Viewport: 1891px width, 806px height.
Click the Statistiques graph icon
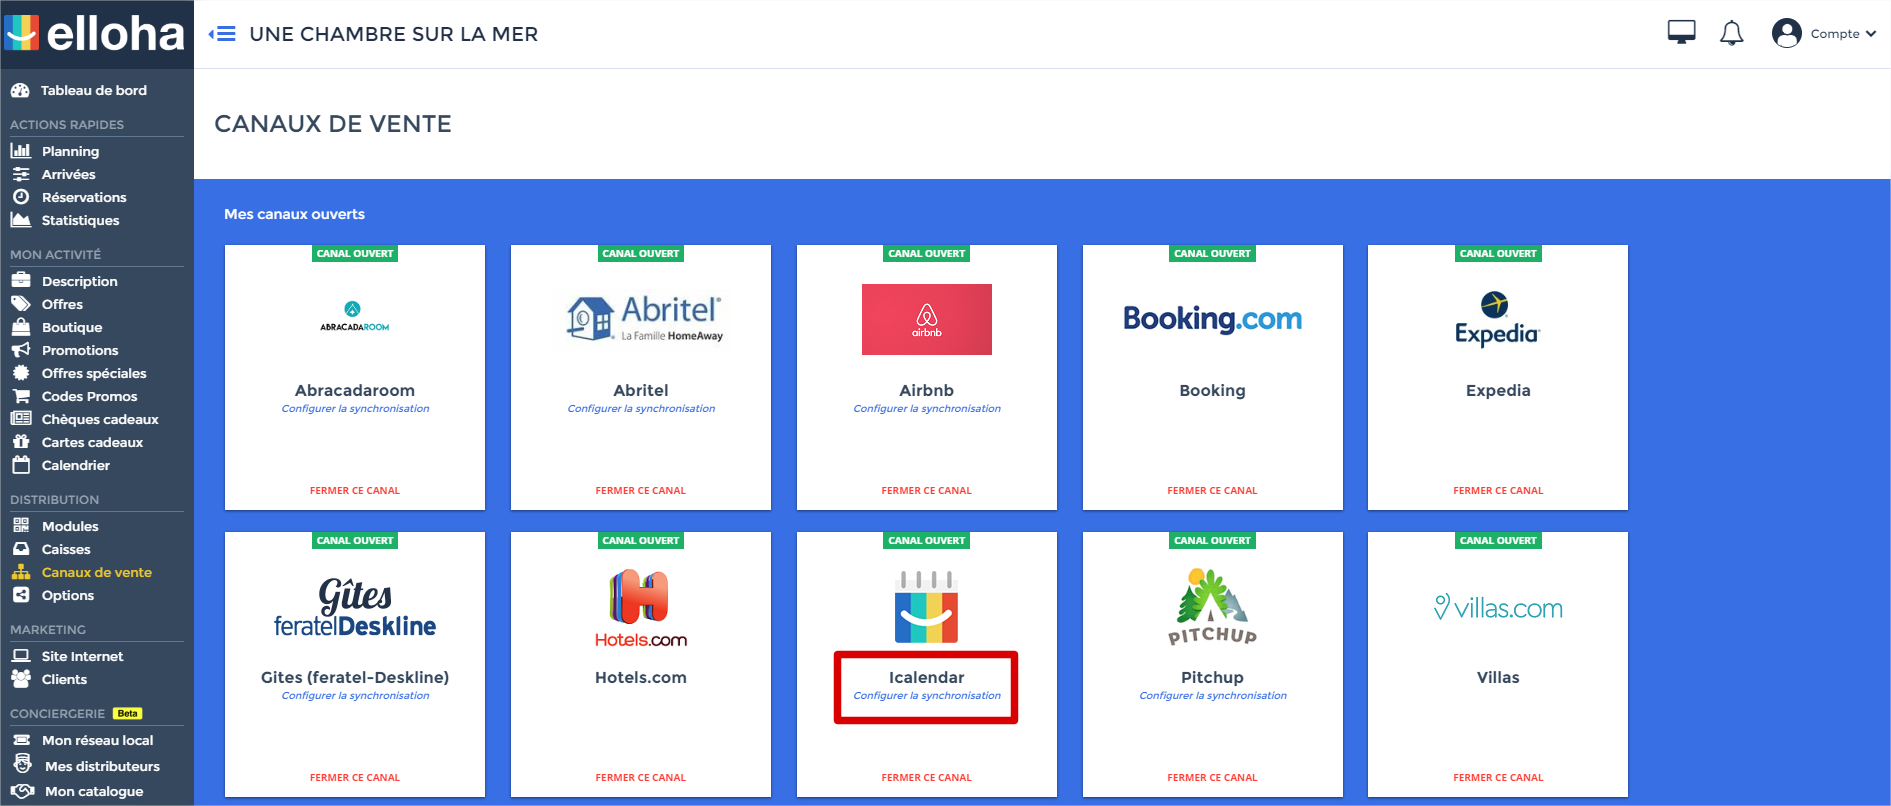tap(21, 220)
